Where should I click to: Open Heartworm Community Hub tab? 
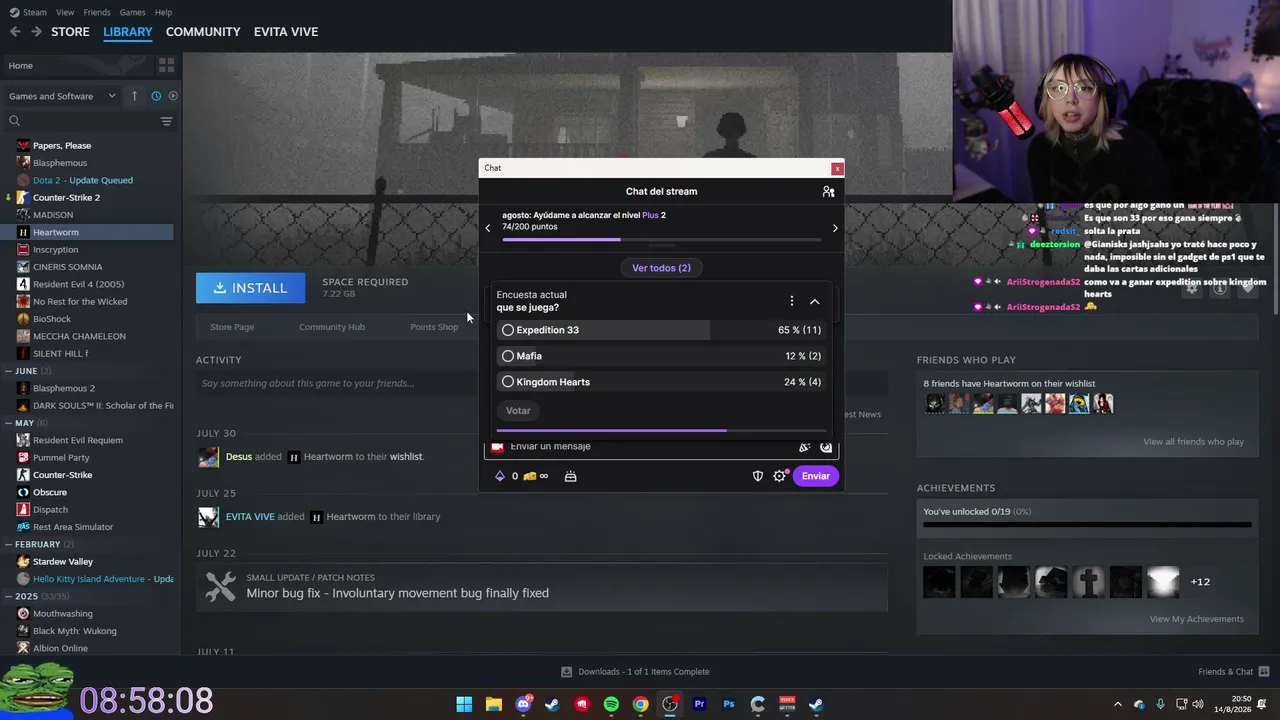pos(332,327)
